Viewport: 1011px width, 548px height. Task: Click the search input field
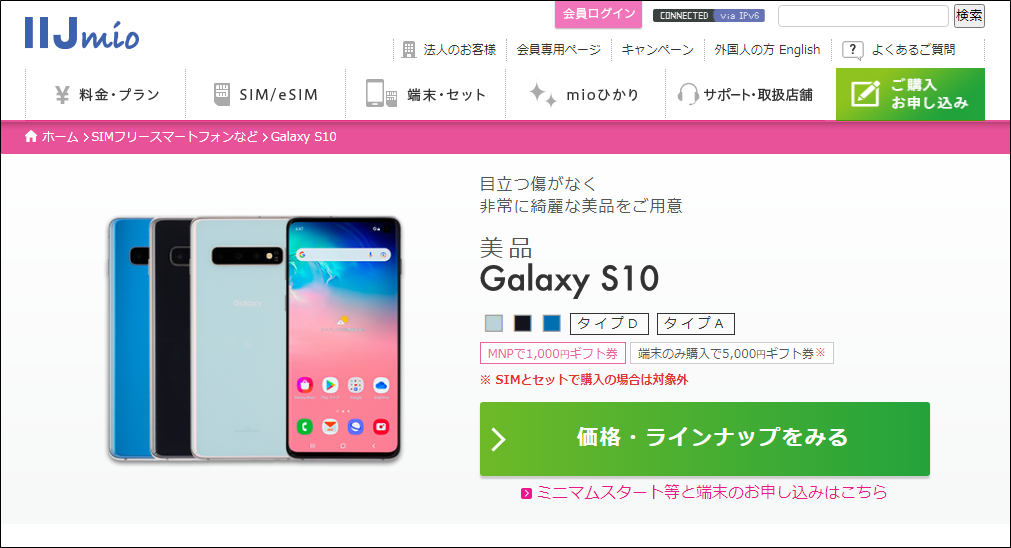tap(863, 15)
